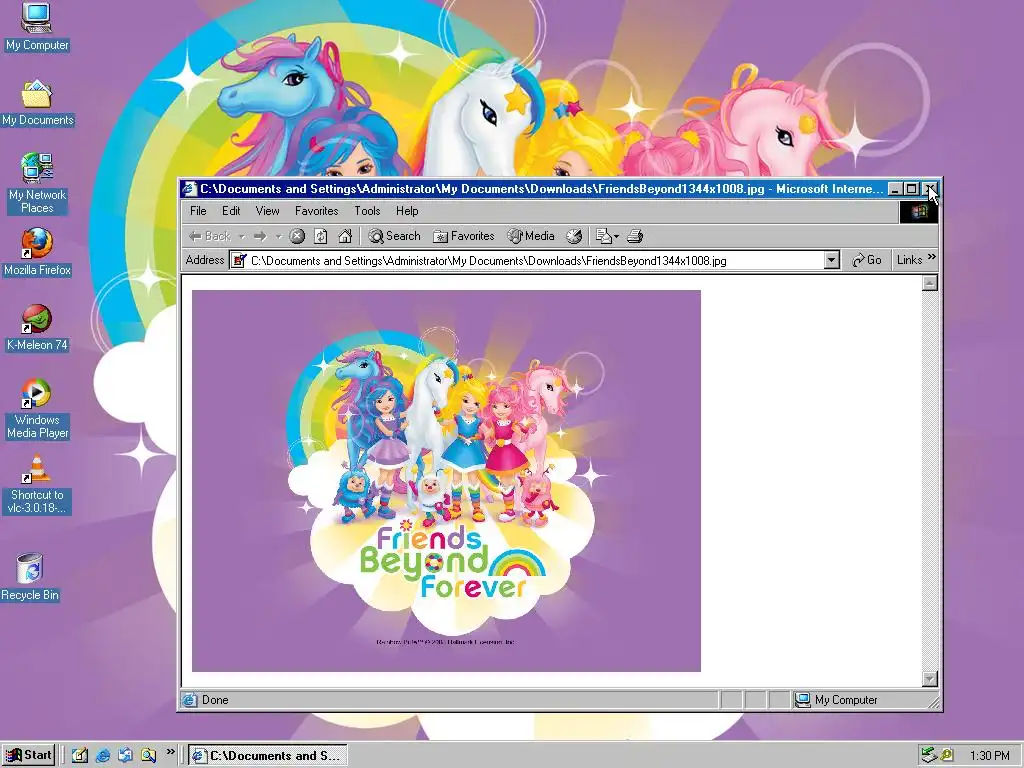The image size is (1024, 768).
Task: Click the History toolbar icon
Action: (574, 236)
